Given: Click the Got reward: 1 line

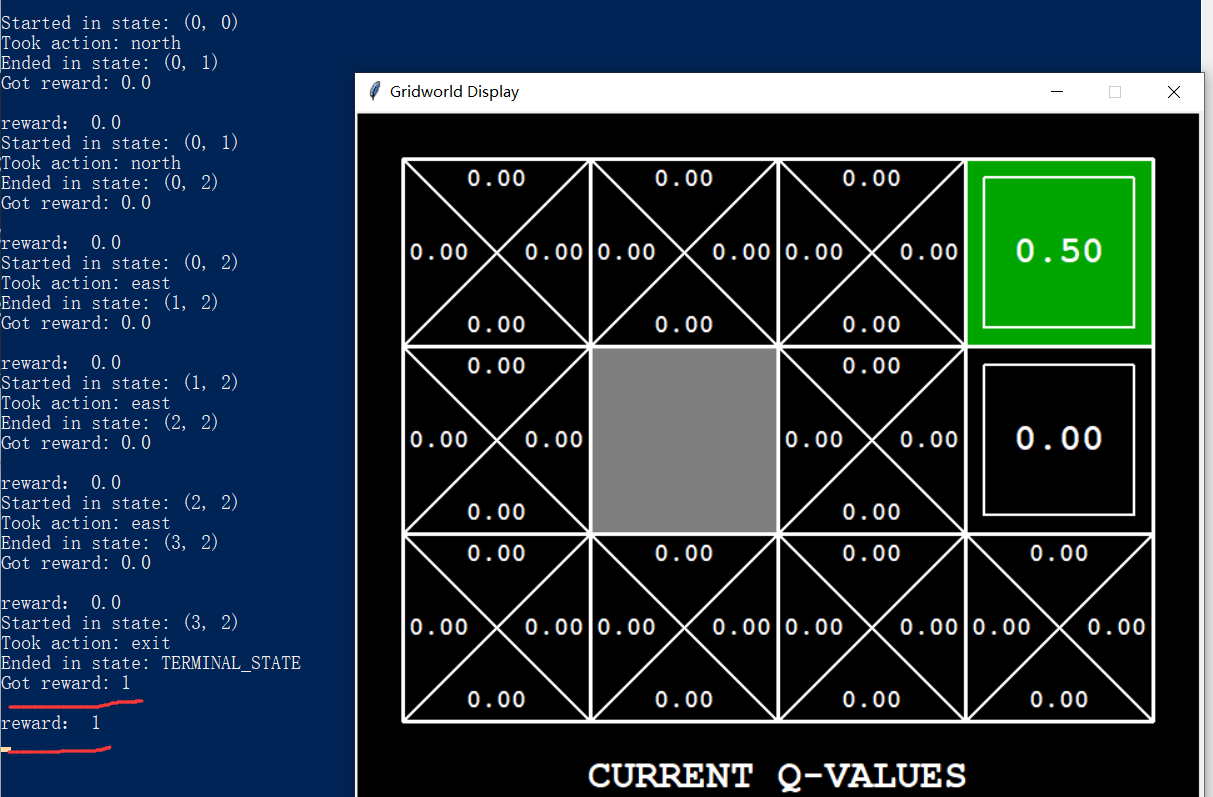Looking at the screenshot, I should click(66, 683).
